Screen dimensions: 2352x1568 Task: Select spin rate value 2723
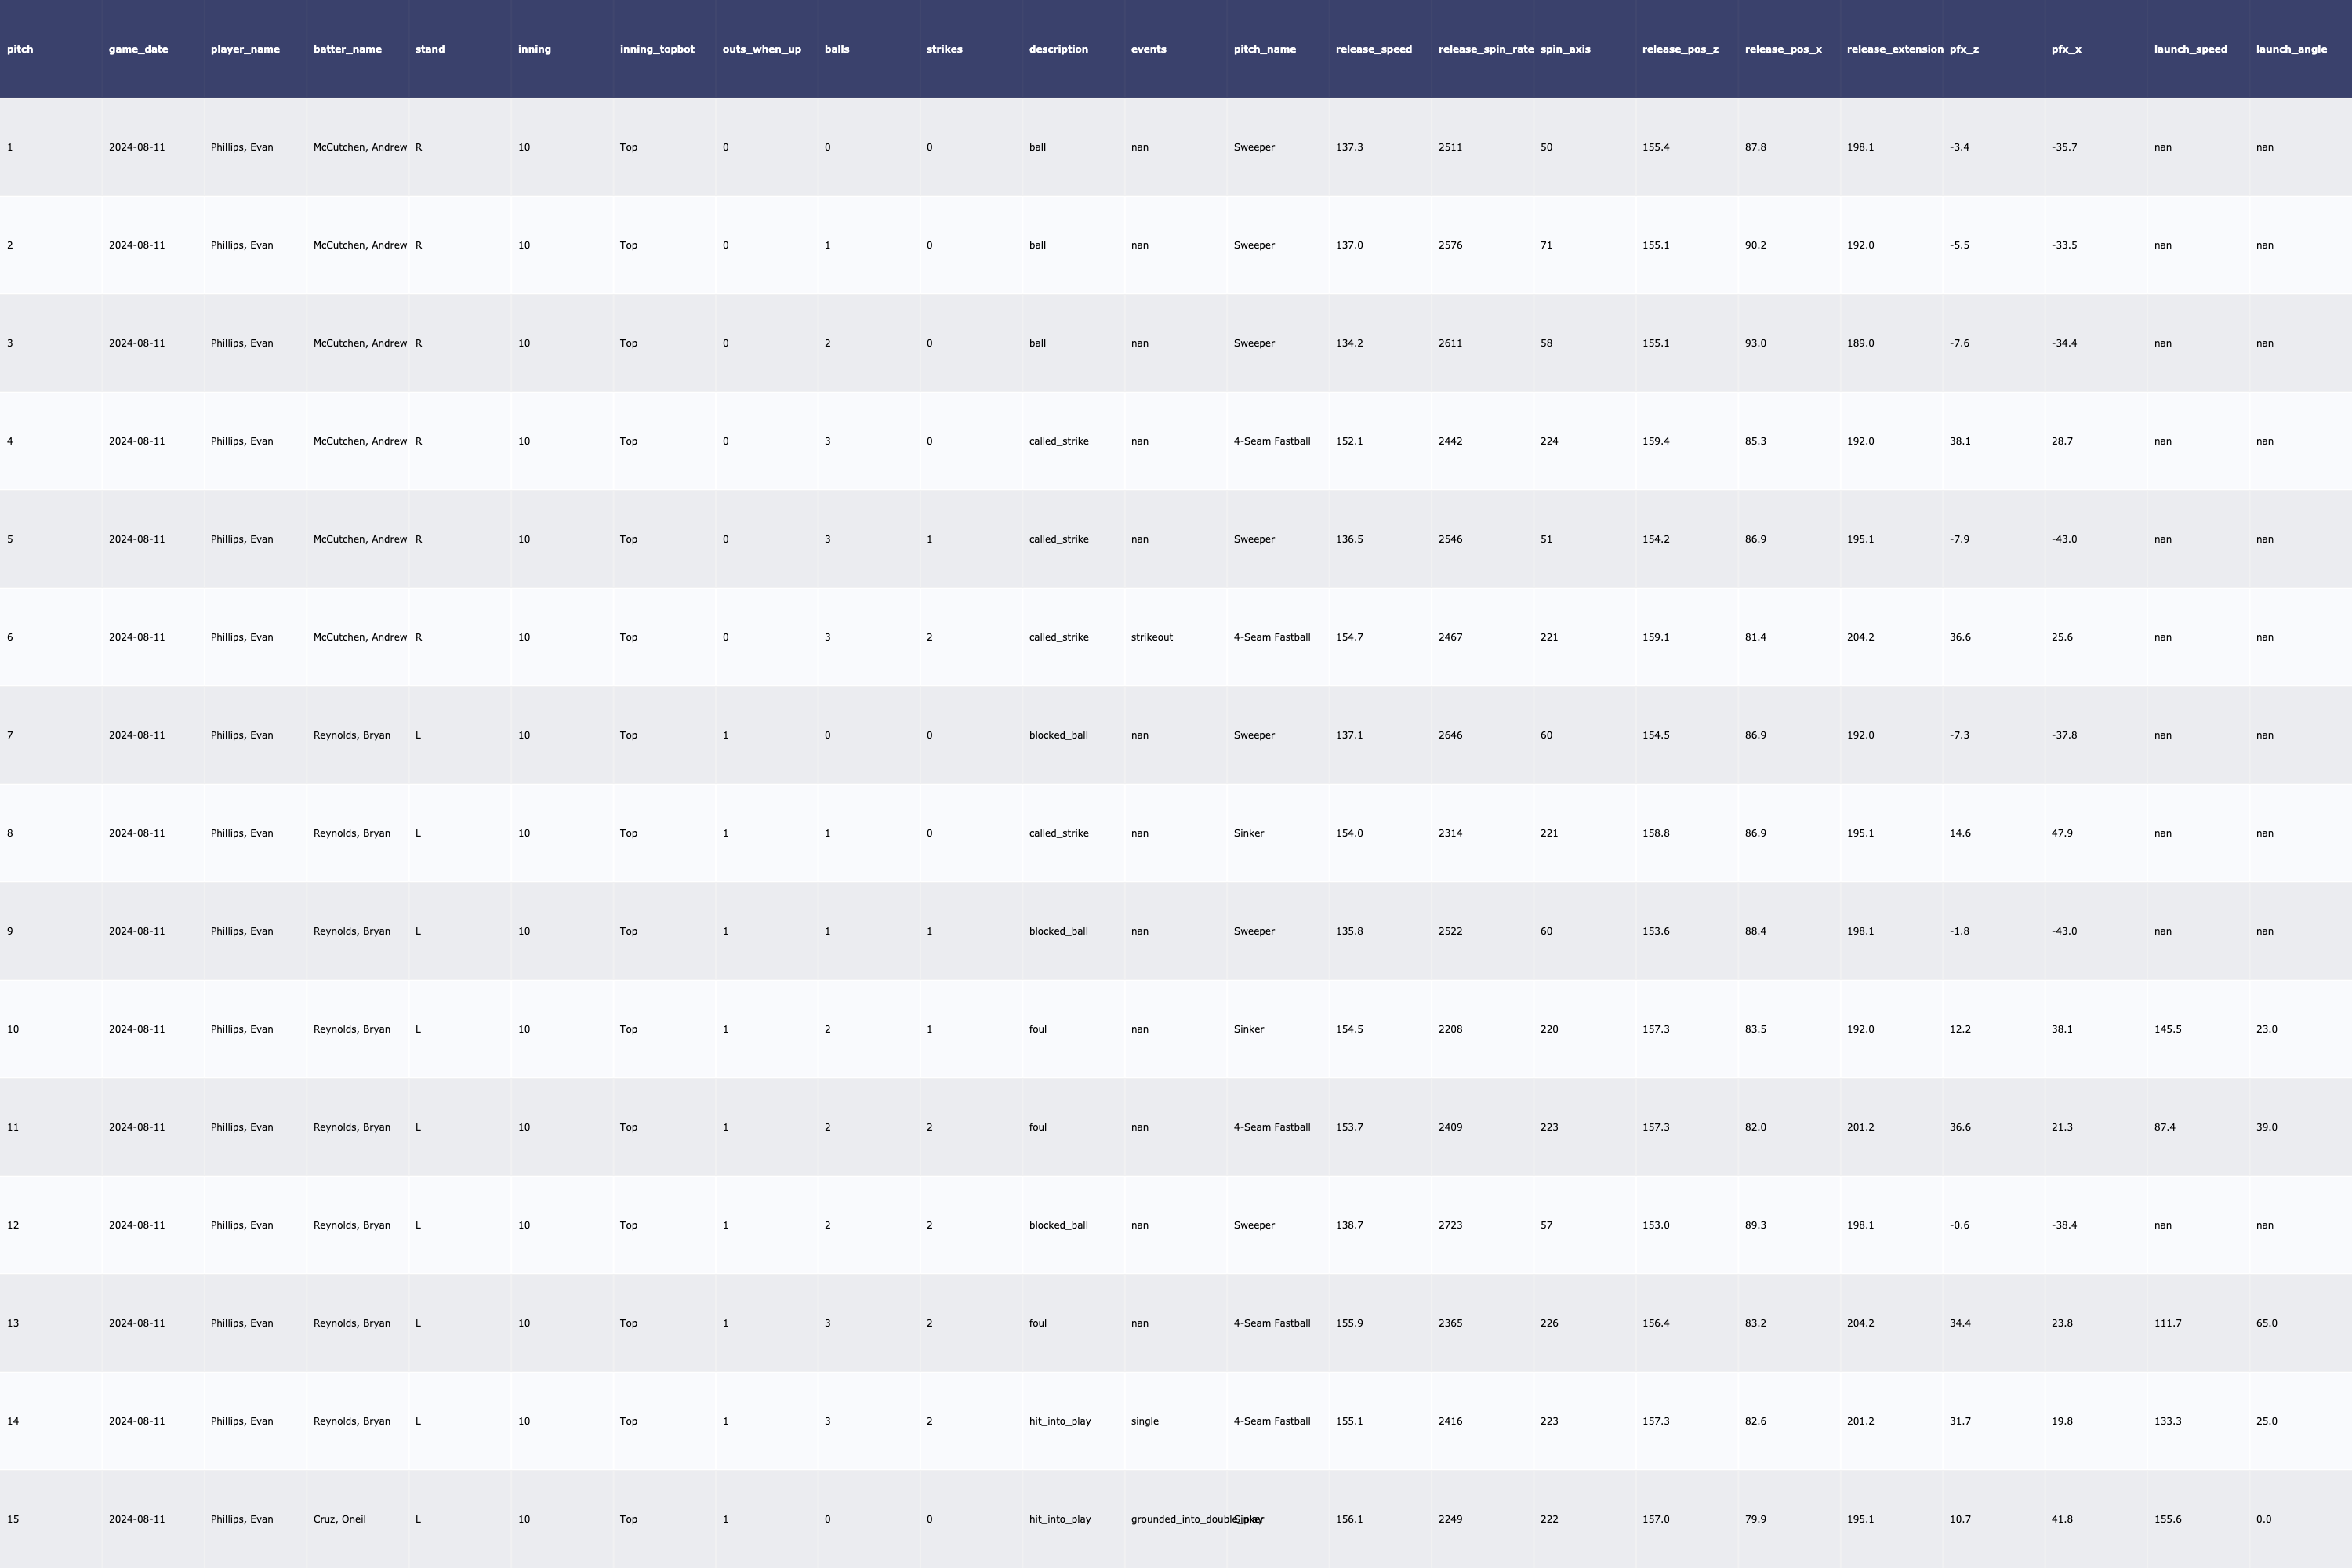(x=1450, y=1225)
